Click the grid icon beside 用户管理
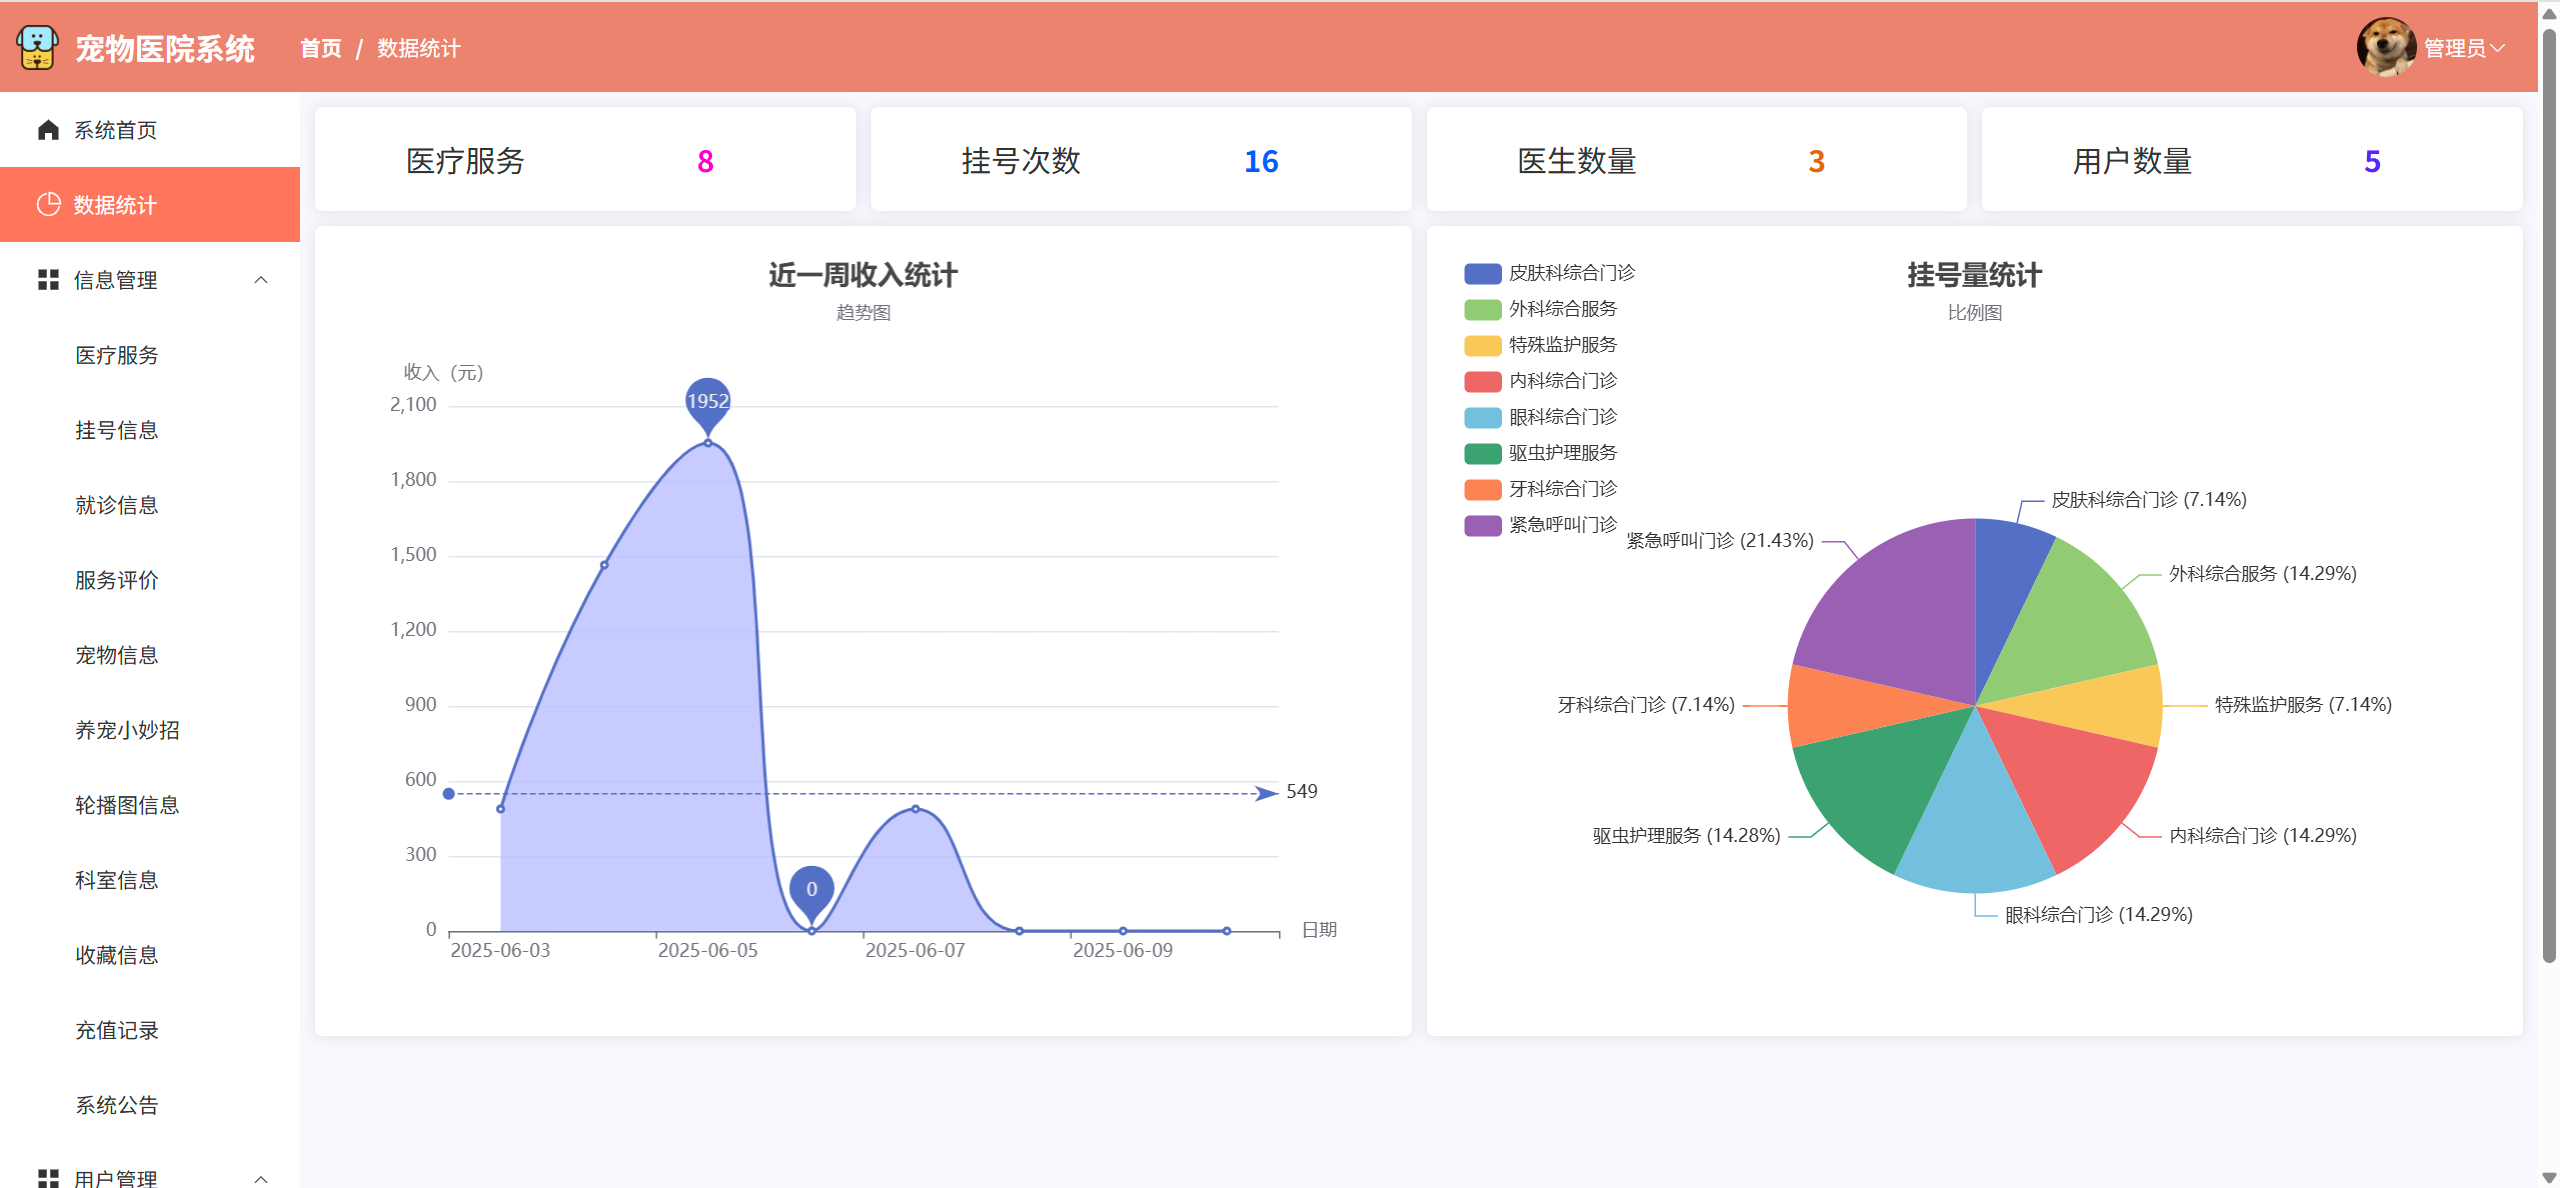Viewport: 2560px width, 1188px height. (48, 1177)
